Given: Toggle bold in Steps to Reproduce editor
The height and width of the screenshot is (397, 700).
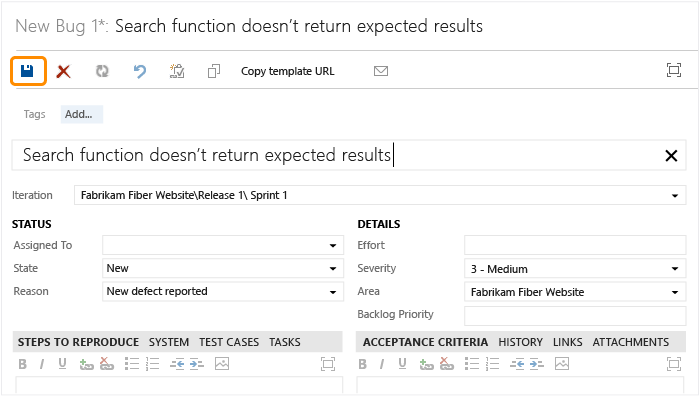Looking at the screenshot, I should (x=22, y=364).
